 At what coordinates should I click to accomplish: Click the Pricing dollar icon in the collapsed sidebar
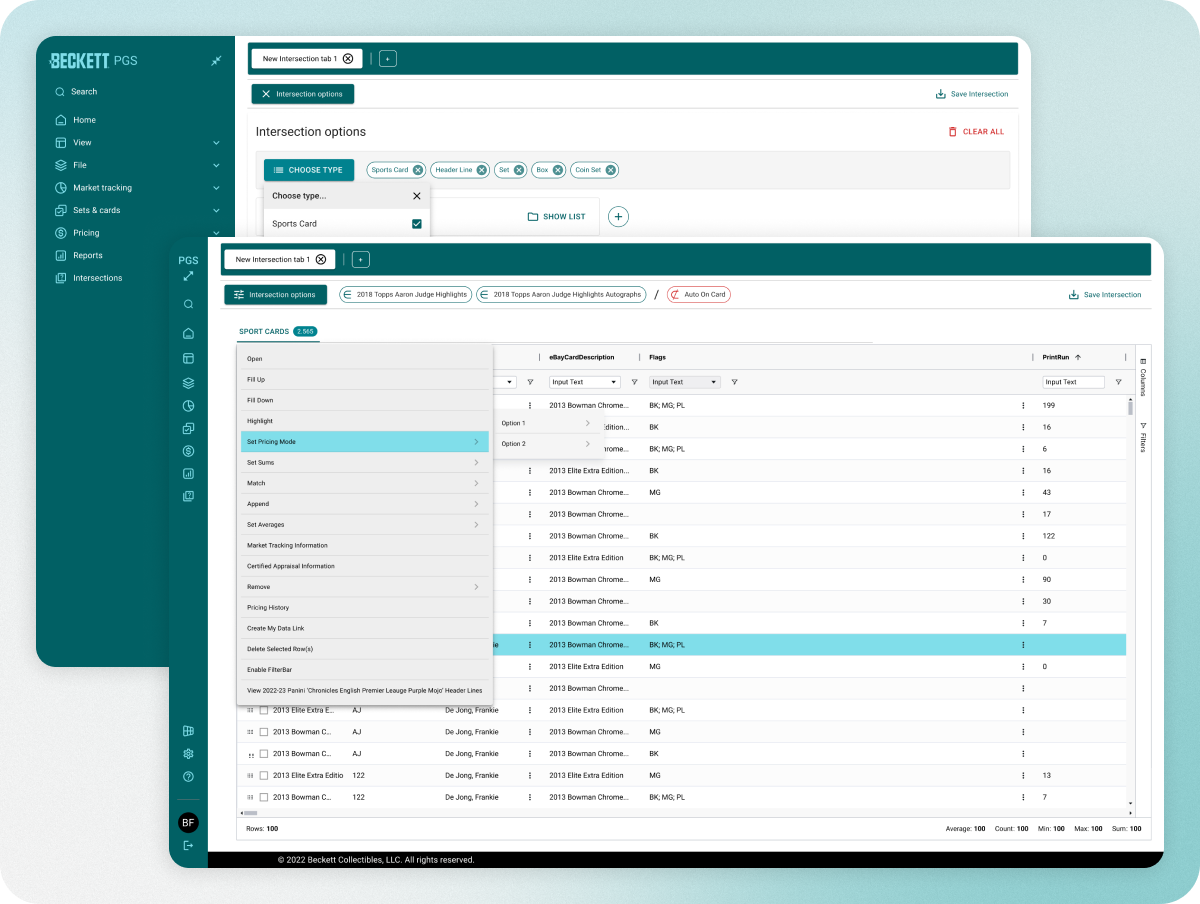[188, 451]
